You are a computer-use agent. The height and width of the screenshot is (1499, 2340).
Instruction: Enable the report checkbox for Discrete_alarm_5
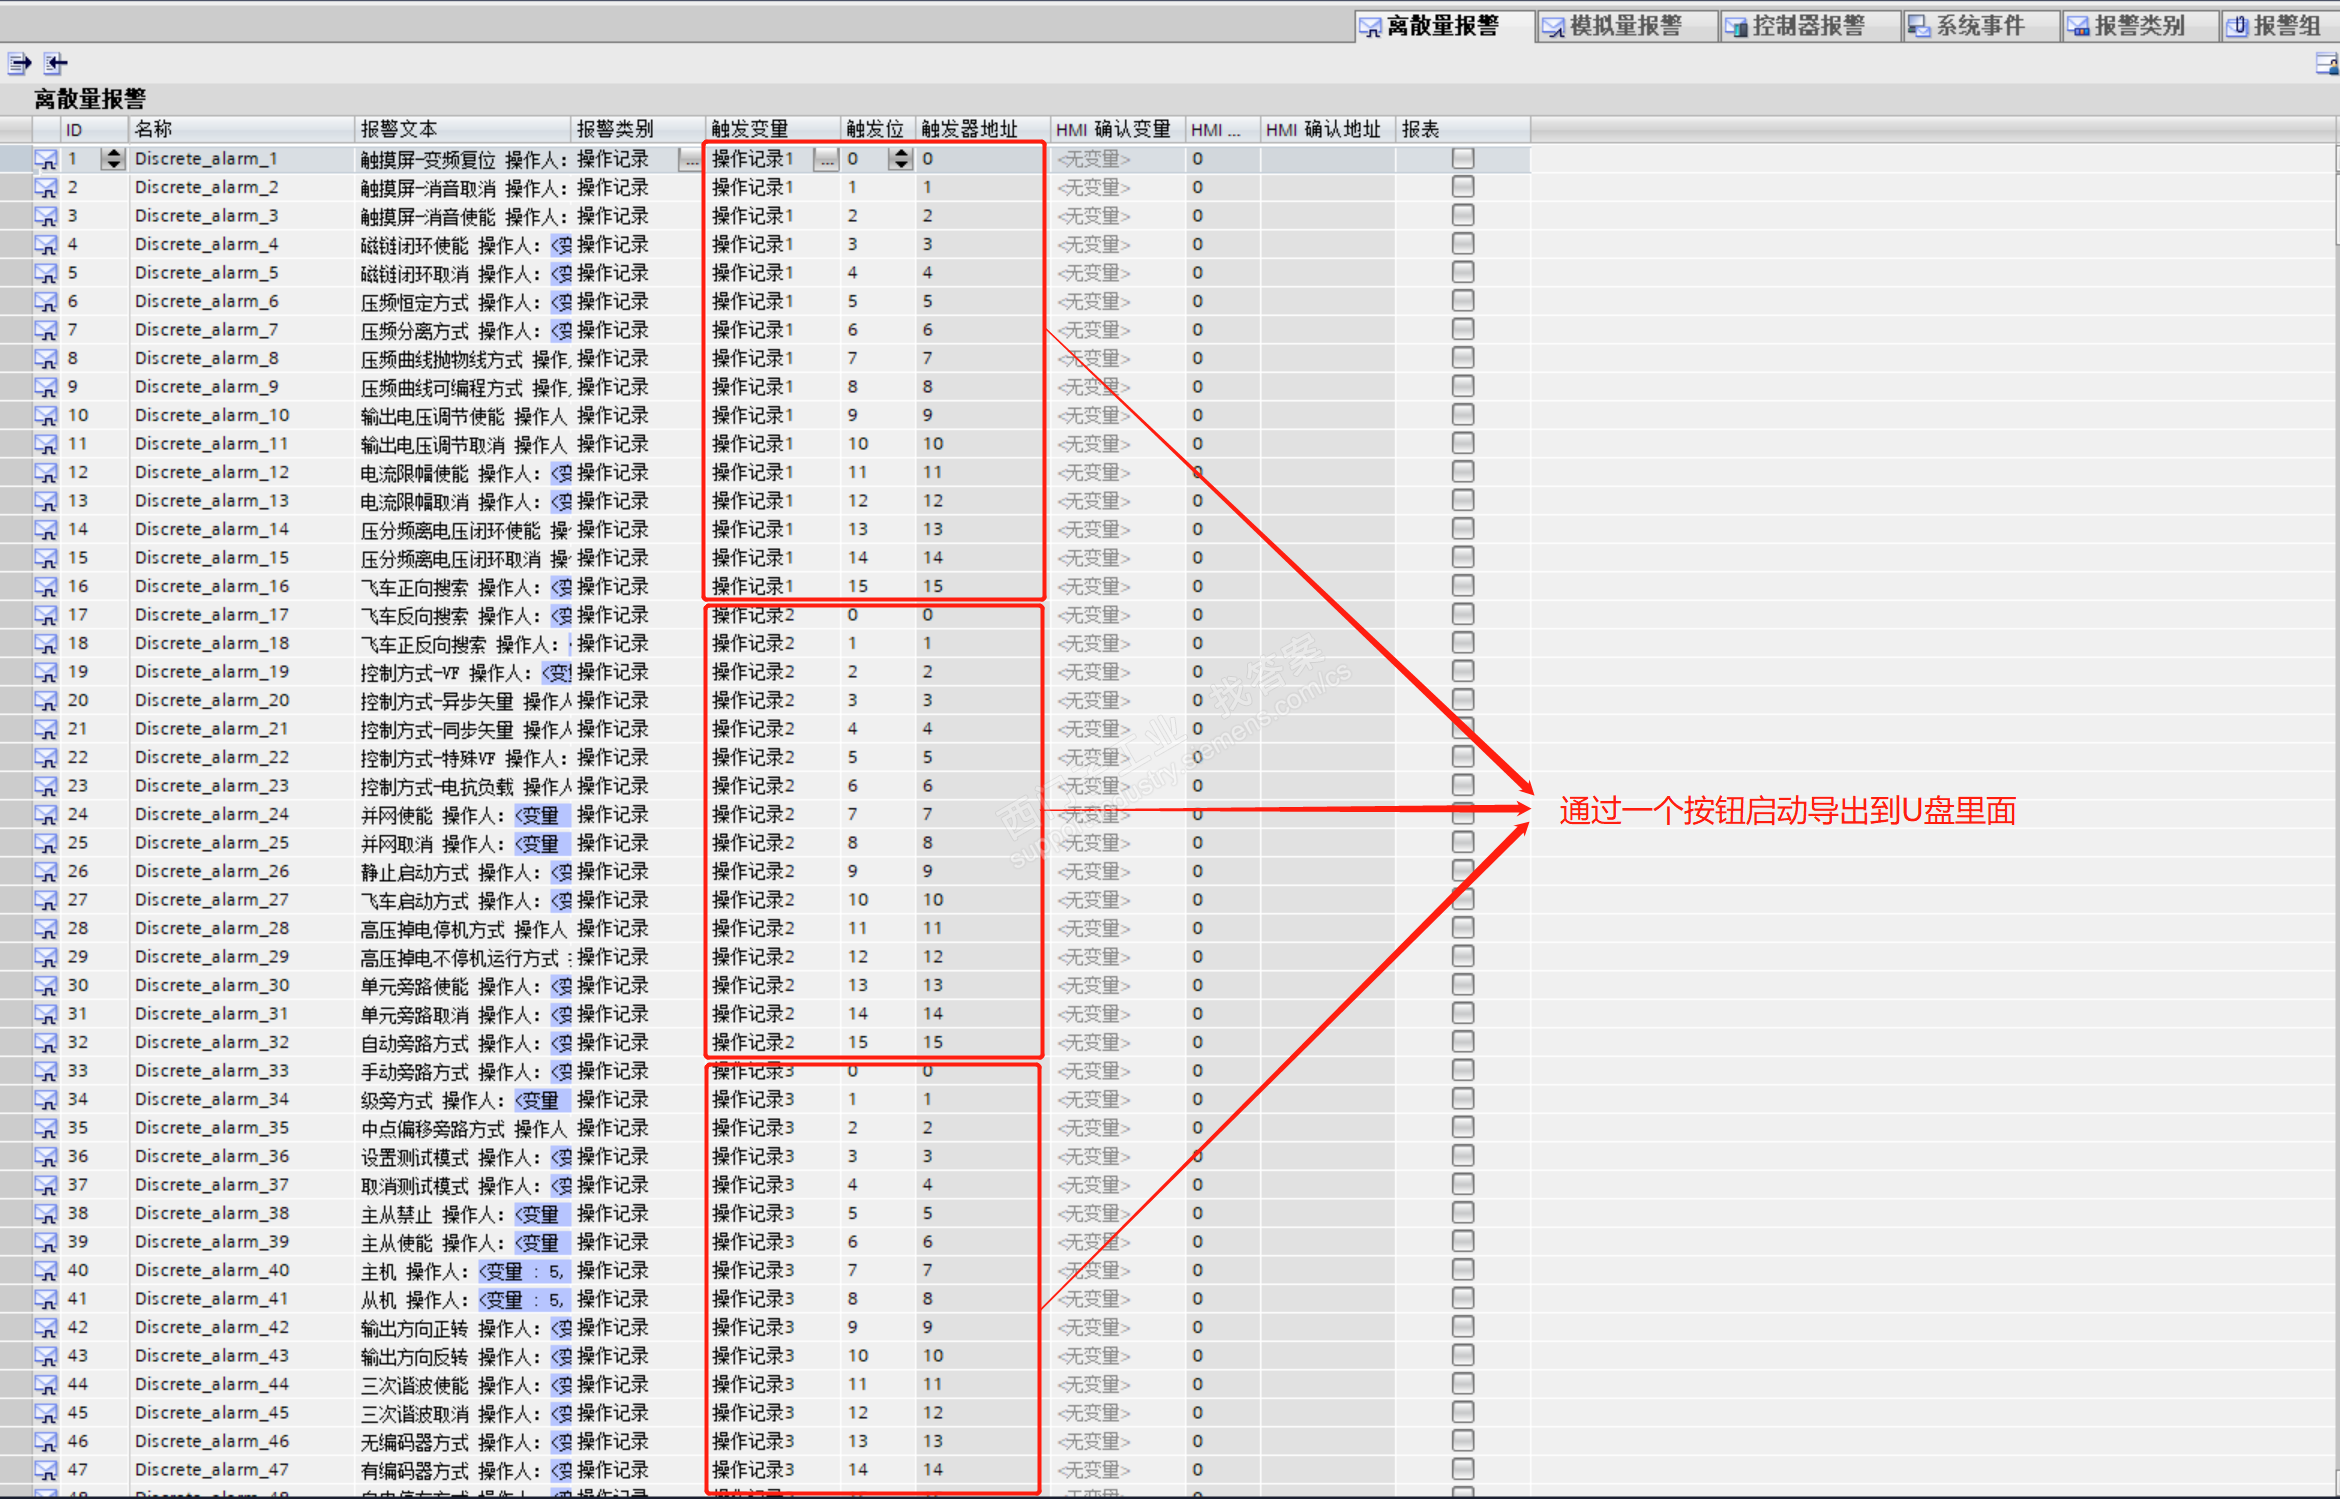[1463, 272]
